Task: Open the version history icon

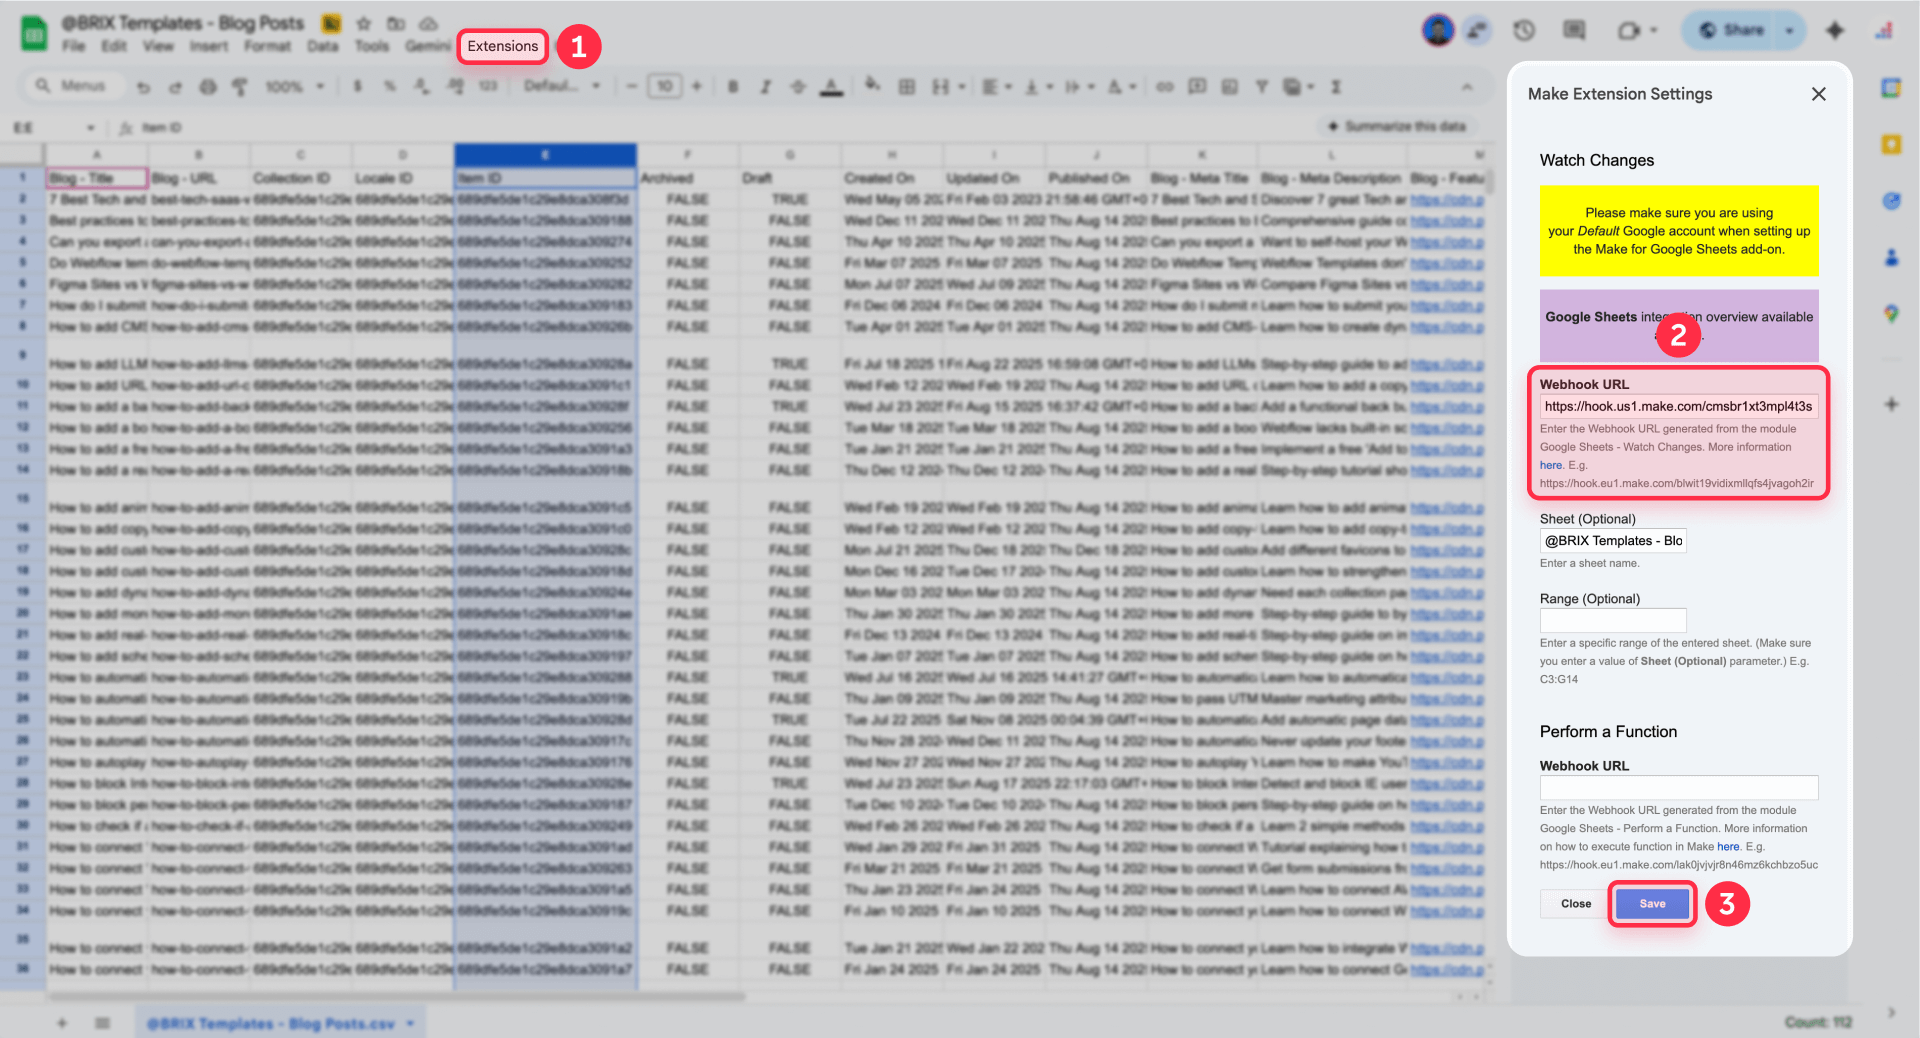Action: pyautogui.click(x=1523, y=30)
